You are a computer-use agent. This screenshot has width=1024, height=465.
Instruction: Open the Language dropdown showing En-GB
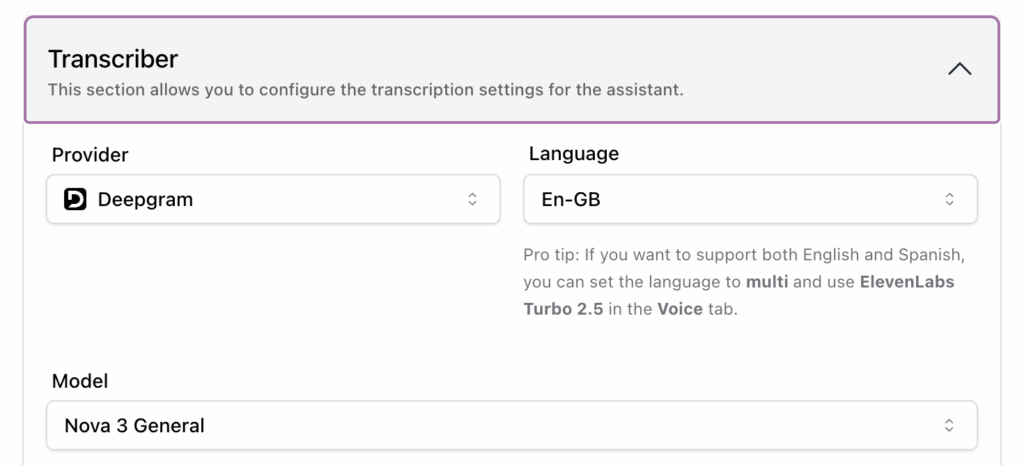[750, 200]
